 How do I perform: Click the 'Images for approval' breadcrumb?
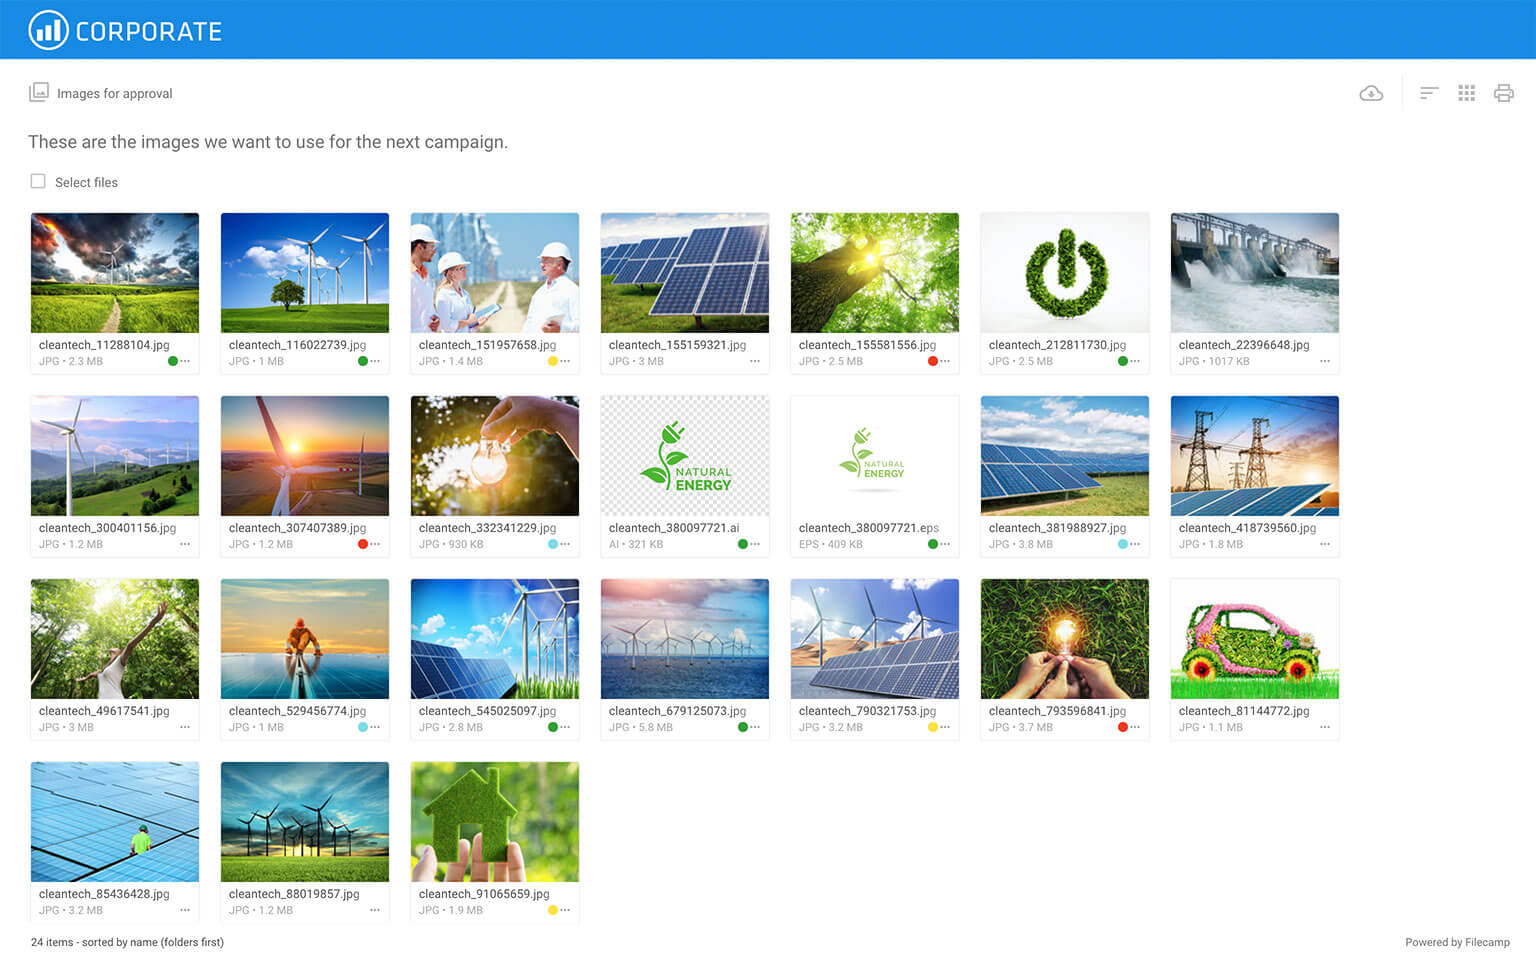point(114,93)
